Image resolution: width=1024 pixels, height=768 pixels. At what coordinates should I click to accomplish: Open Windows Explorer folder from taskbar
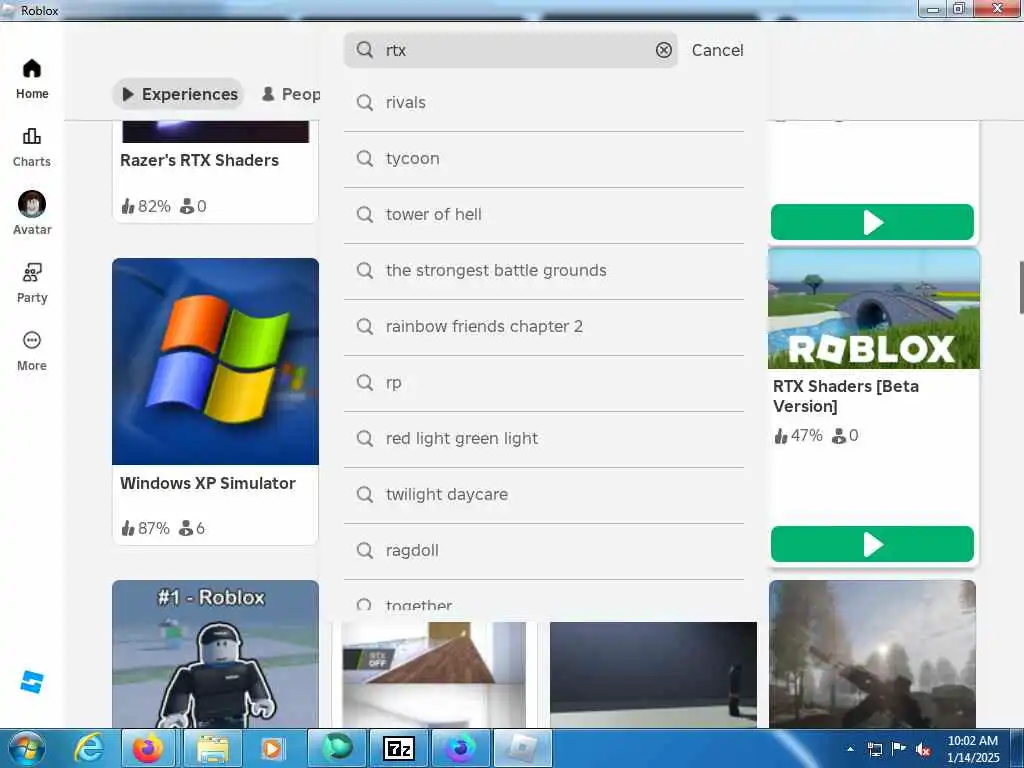point(213,748)
